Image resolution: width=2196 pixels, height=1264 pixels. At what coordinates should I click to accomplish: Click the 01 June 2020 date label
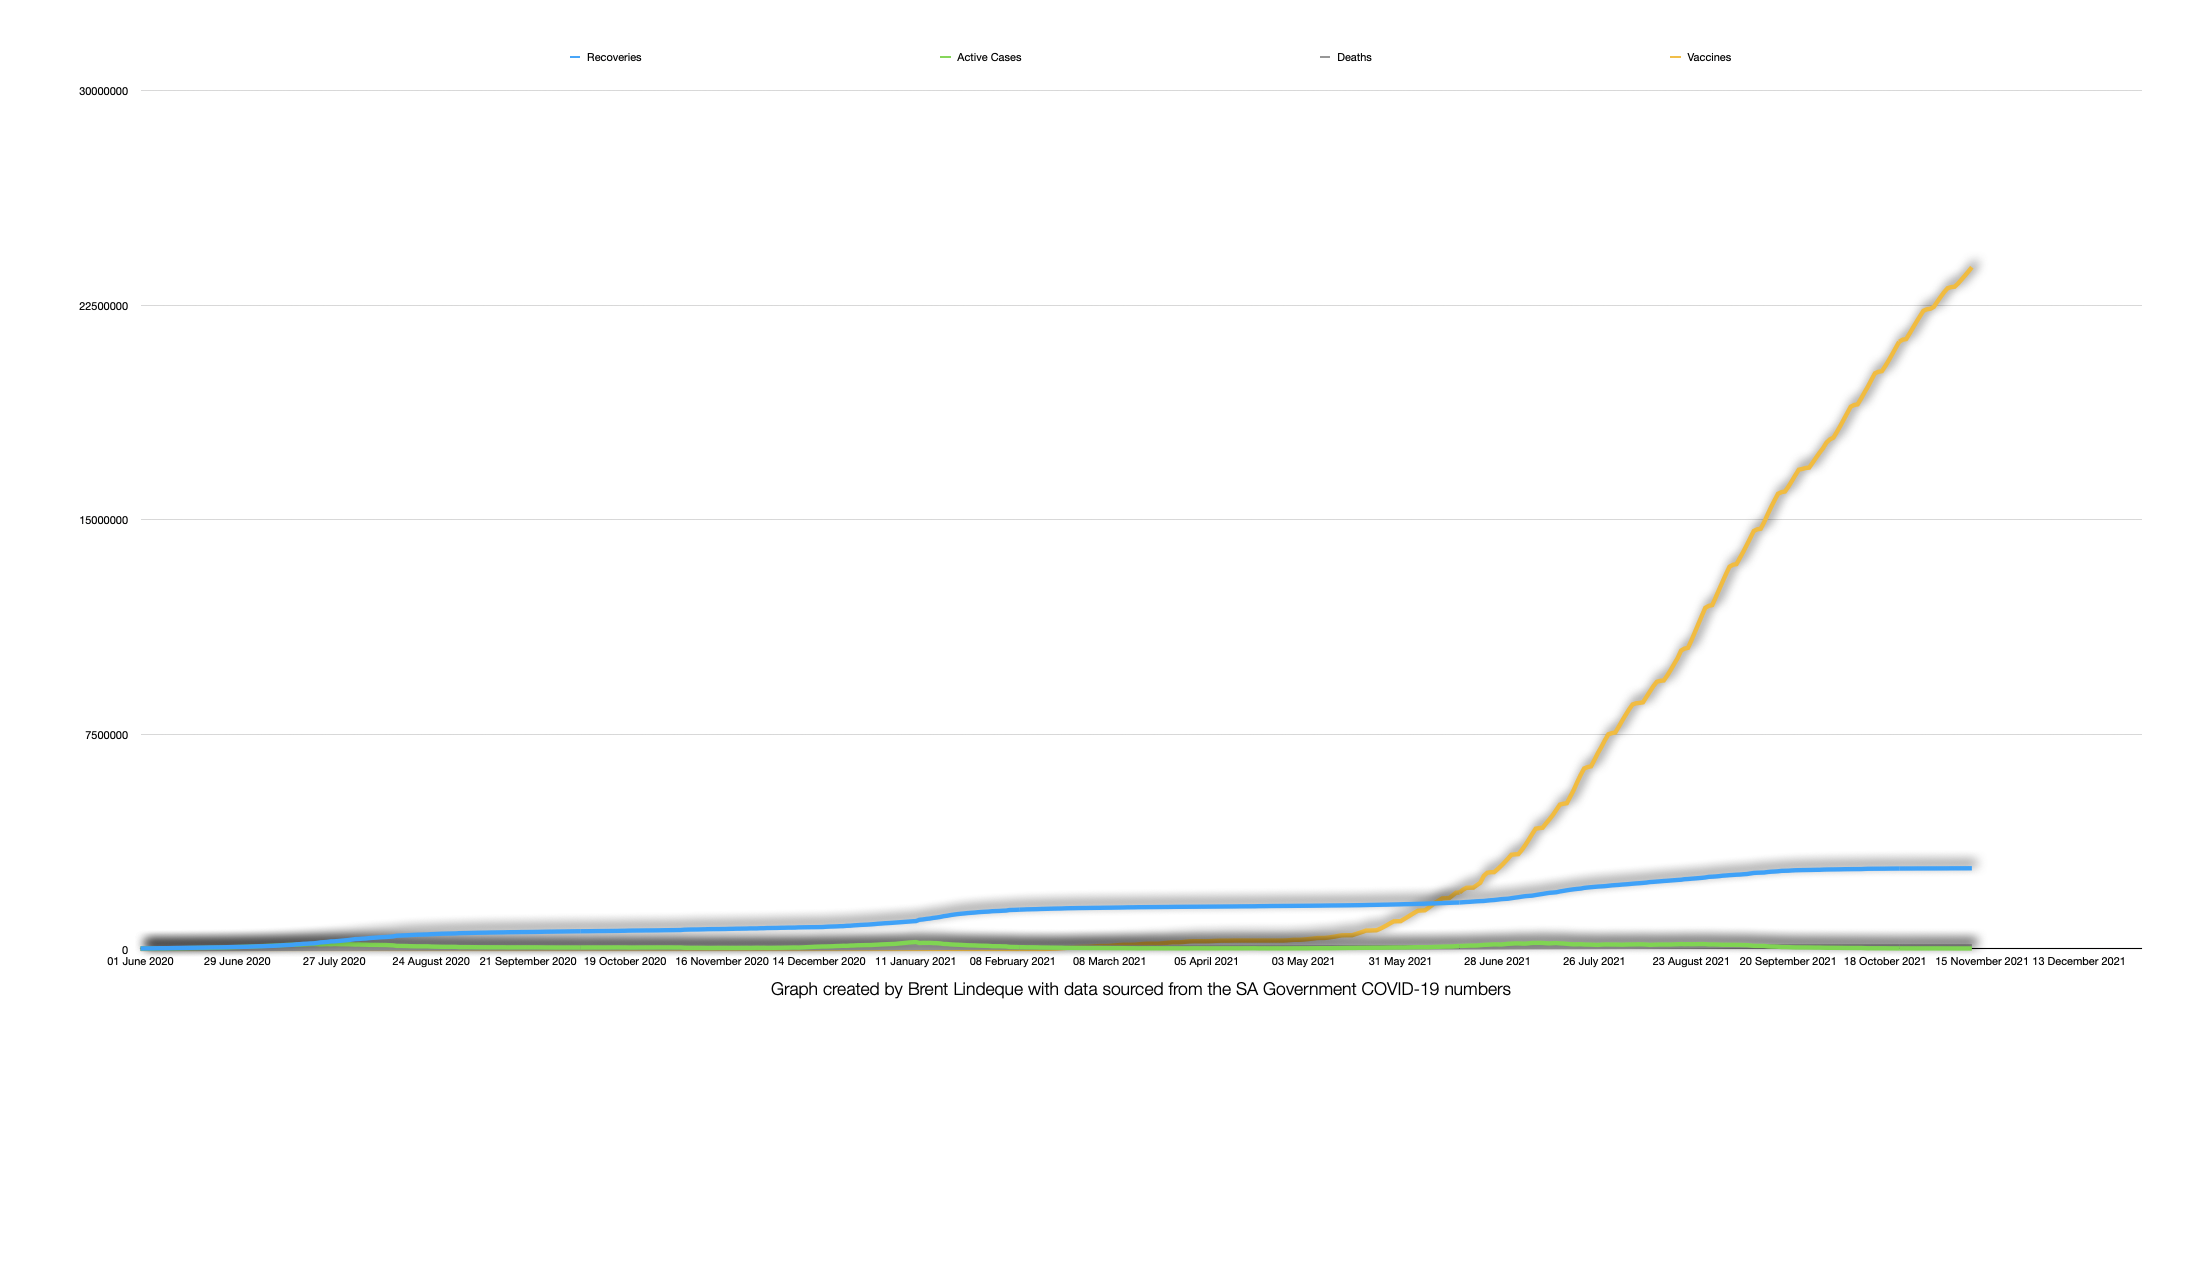(x=140, y=962)
